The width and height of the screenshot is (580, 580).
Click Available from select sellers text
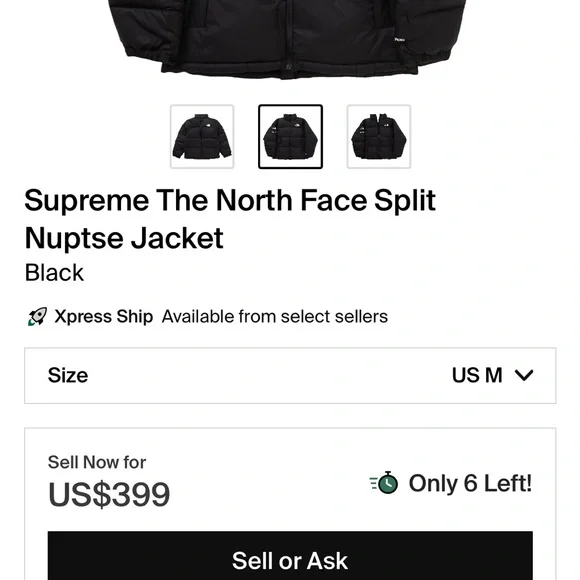tap(275, 317)
